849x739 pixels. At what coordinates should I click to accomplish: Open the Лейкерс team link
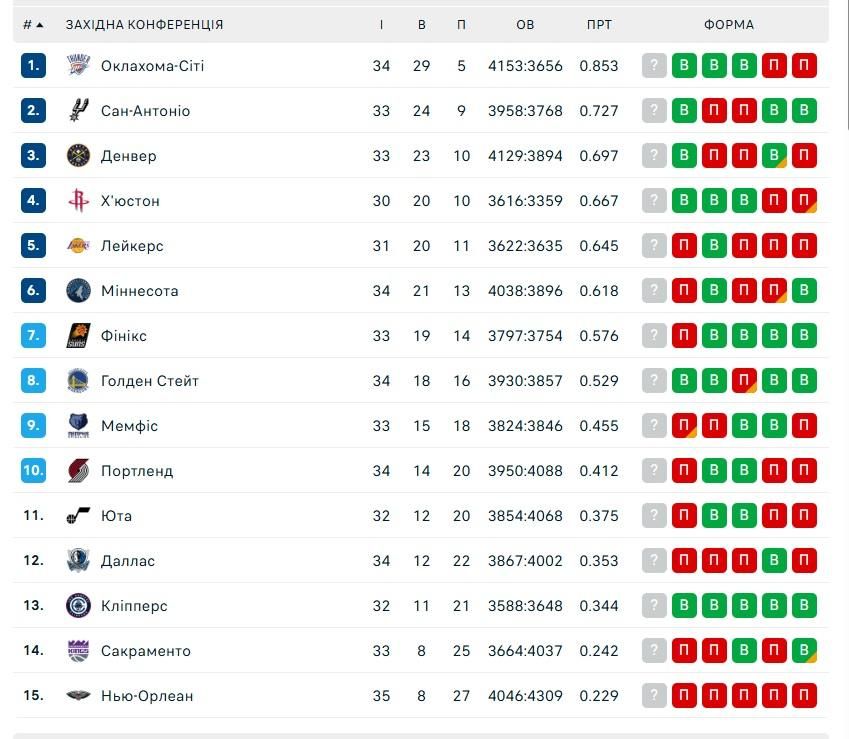coord(132,246)
